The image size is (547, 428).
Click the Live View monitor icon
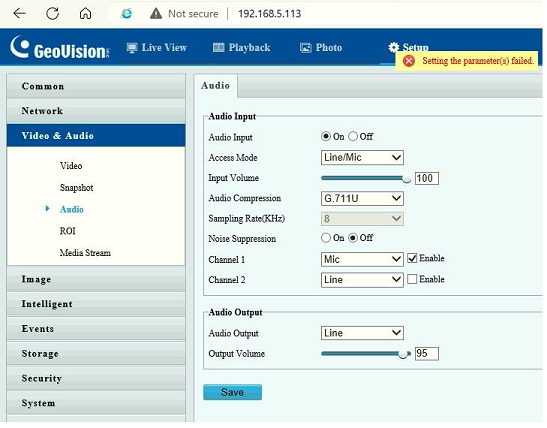pos(132,48)
